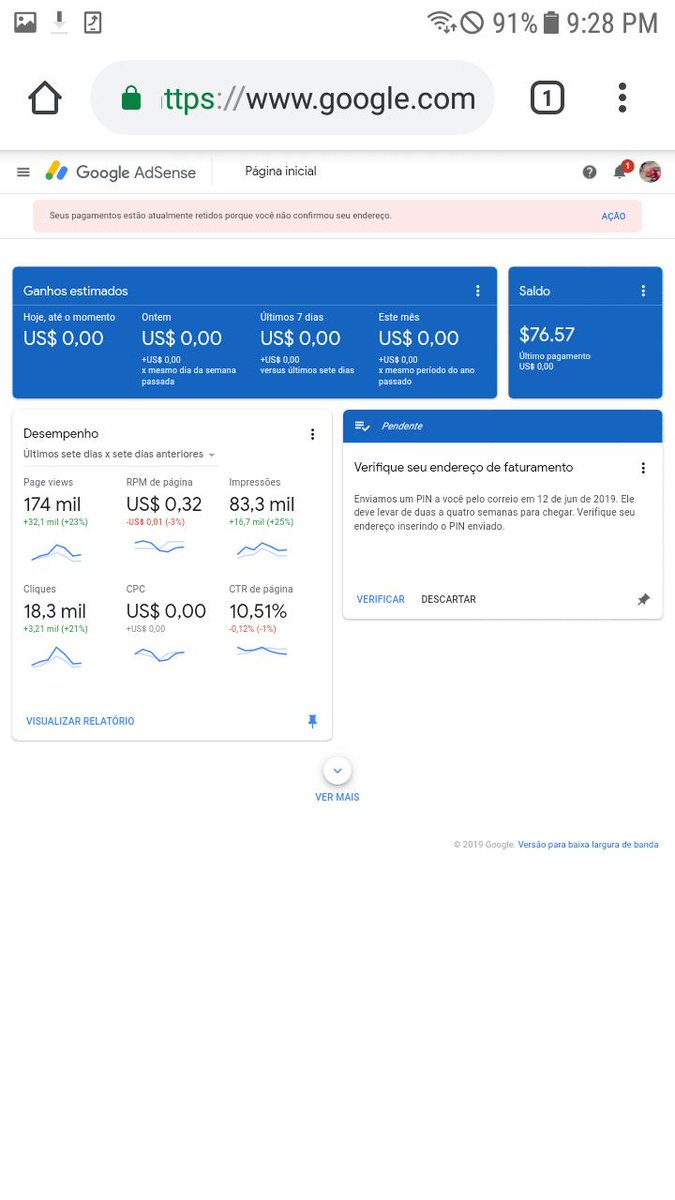Open the AdSense help question mark icon
This screenshot has width=675, height=1200.
[x=590, y=172]
